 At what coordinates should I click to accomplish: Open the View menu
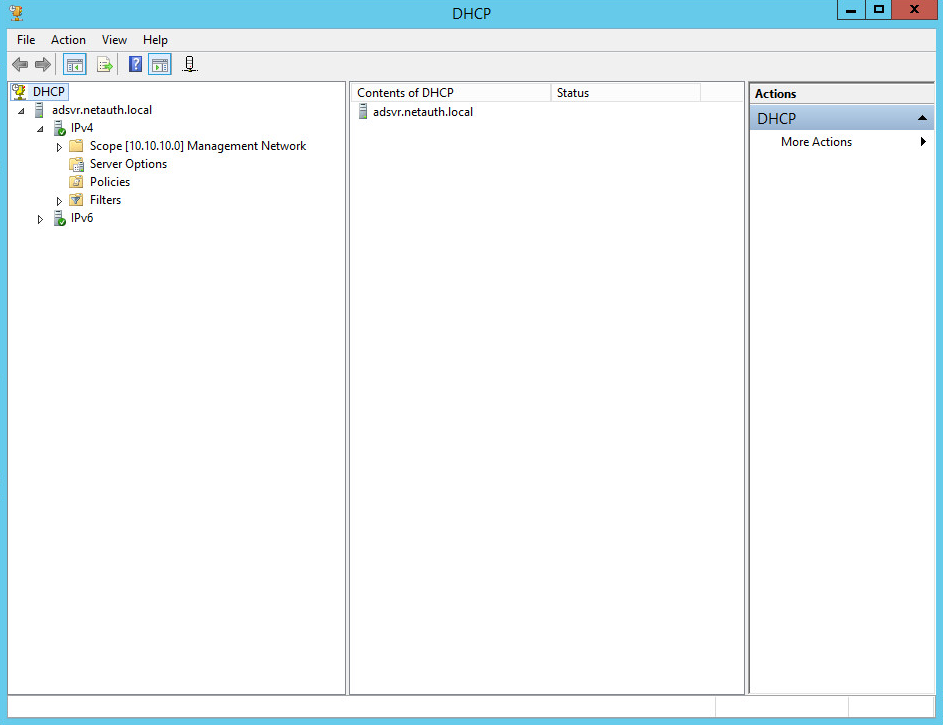pos(114,40)
